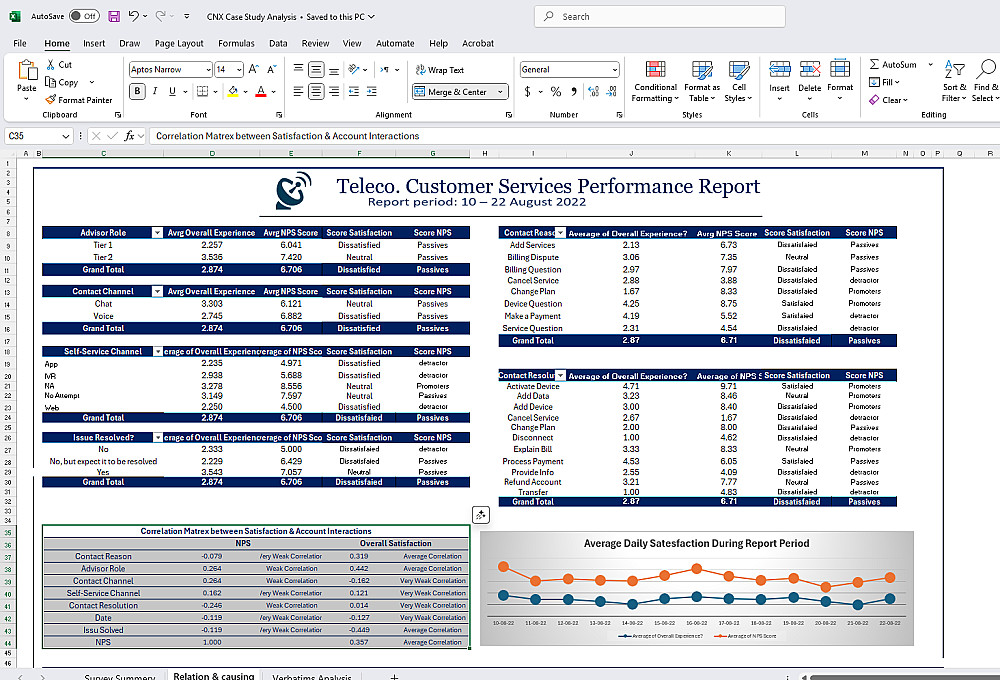Toggle Bold formatting
The height and width of the screenshot is (680, 1000).
click(137, 92)
